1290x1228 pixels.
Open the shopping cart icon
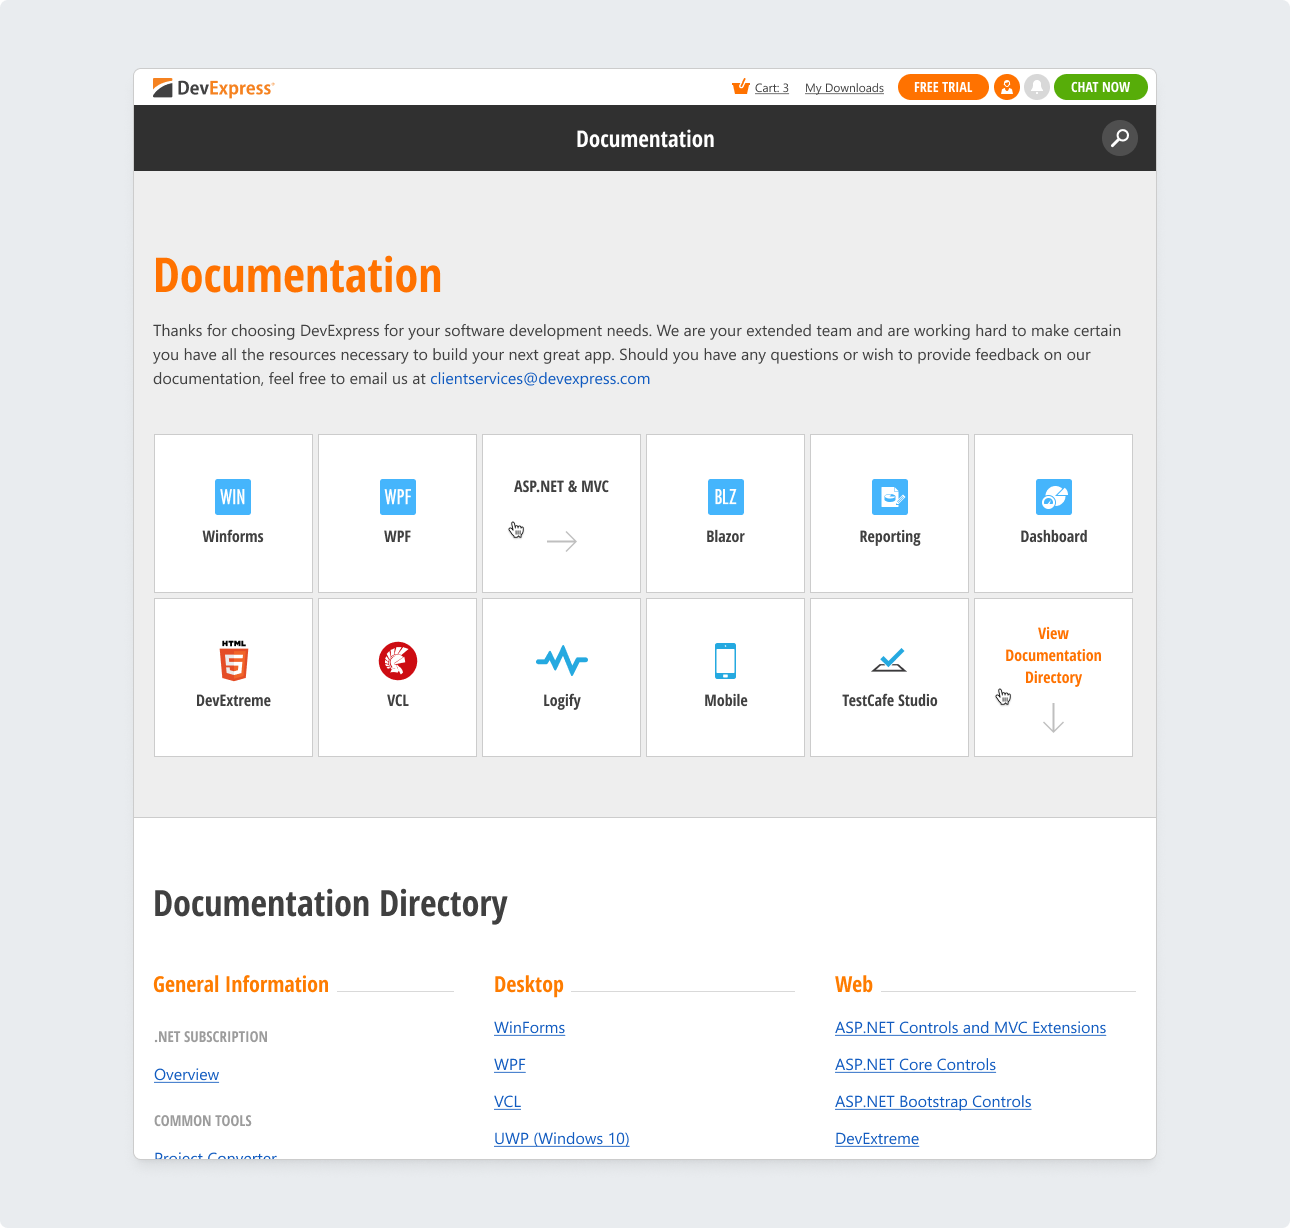741,87
